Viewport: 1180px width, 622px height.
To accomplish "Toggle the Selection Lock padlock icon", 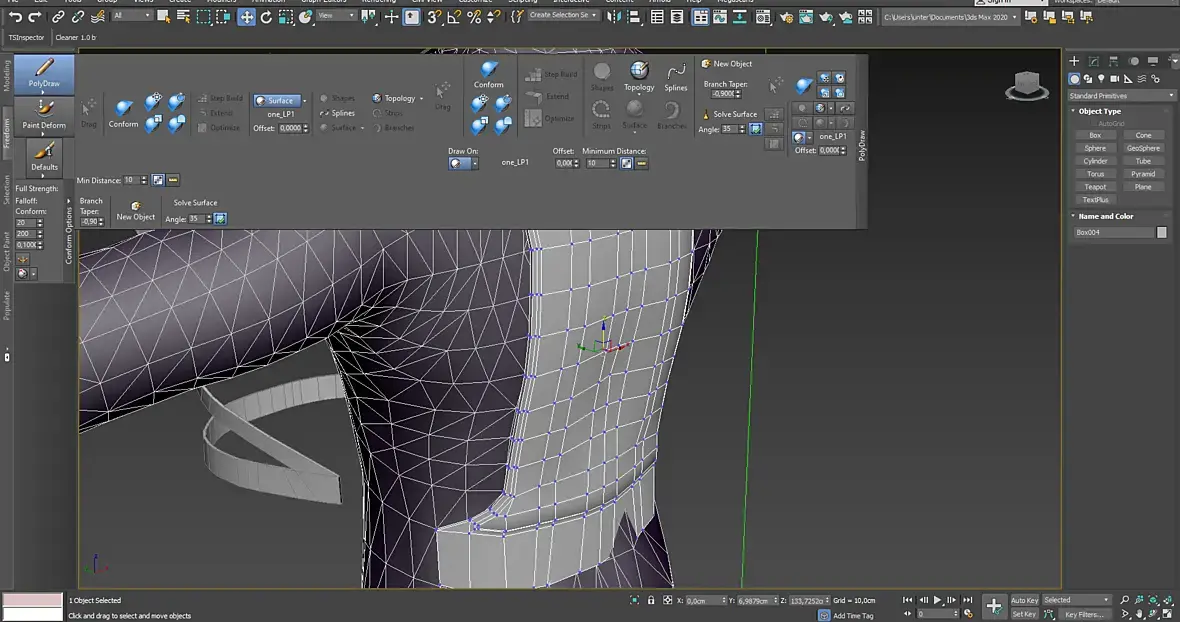I will click(651, 600).
